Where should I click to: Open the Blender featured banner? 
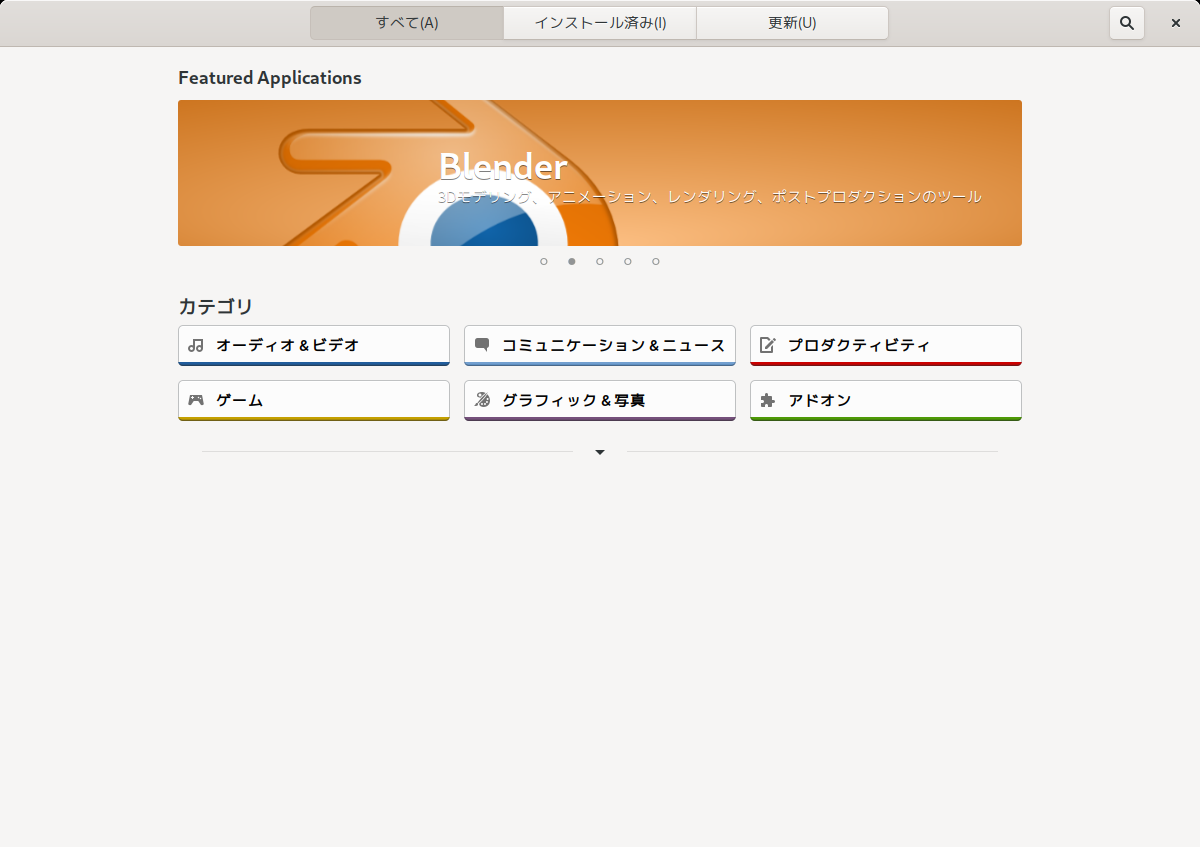tap(600, 173)
